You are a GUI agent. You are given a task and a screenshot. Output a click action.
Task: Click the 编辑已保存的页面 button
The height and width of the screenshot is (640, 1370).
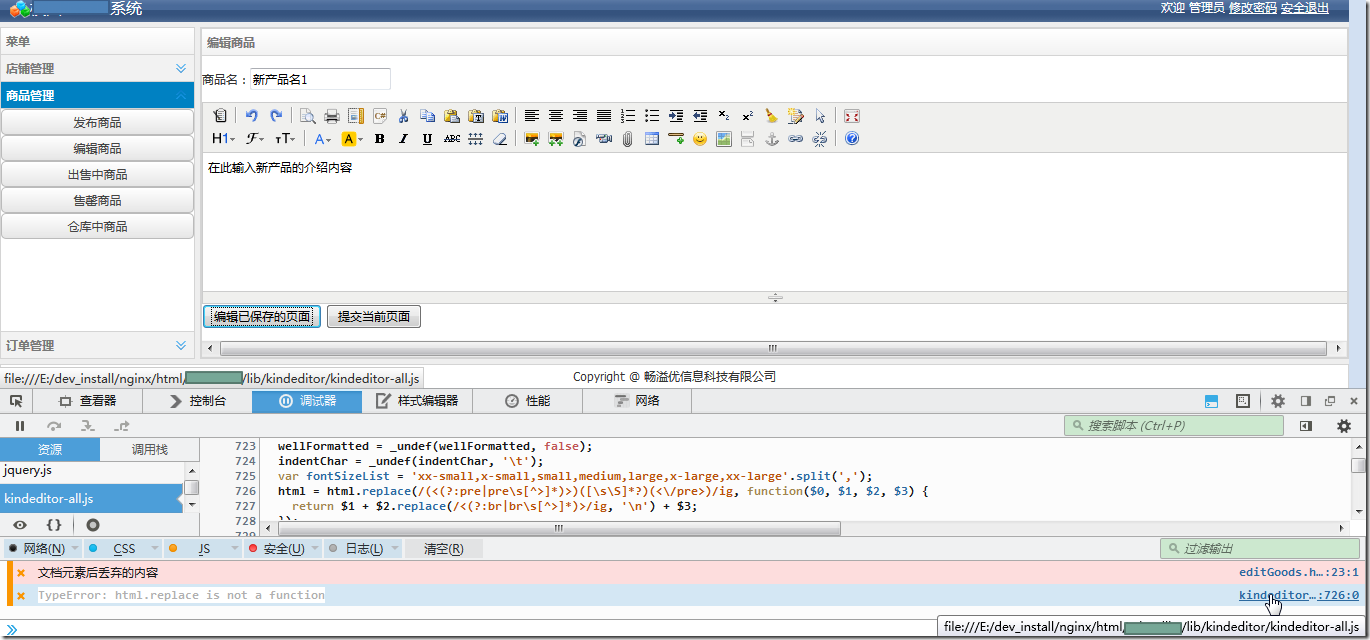[262, 317]
